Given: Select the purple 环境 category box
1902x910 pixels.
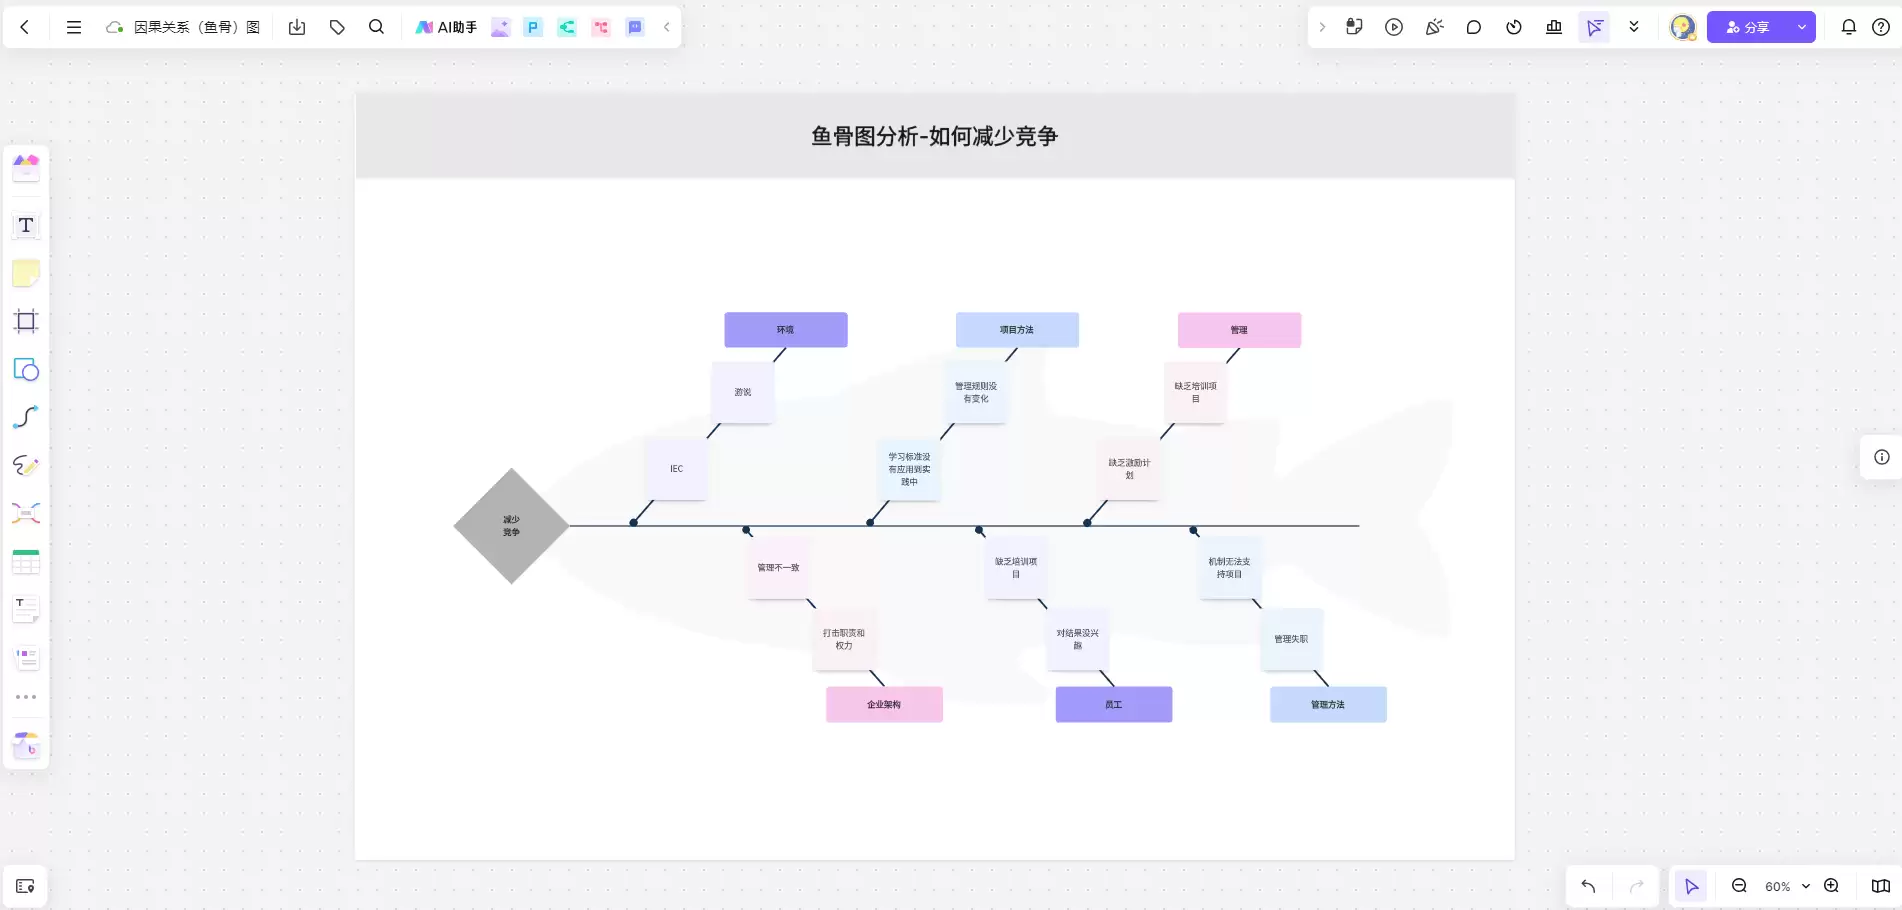Looking at the screenshot, I should click(x=786, y=330).
